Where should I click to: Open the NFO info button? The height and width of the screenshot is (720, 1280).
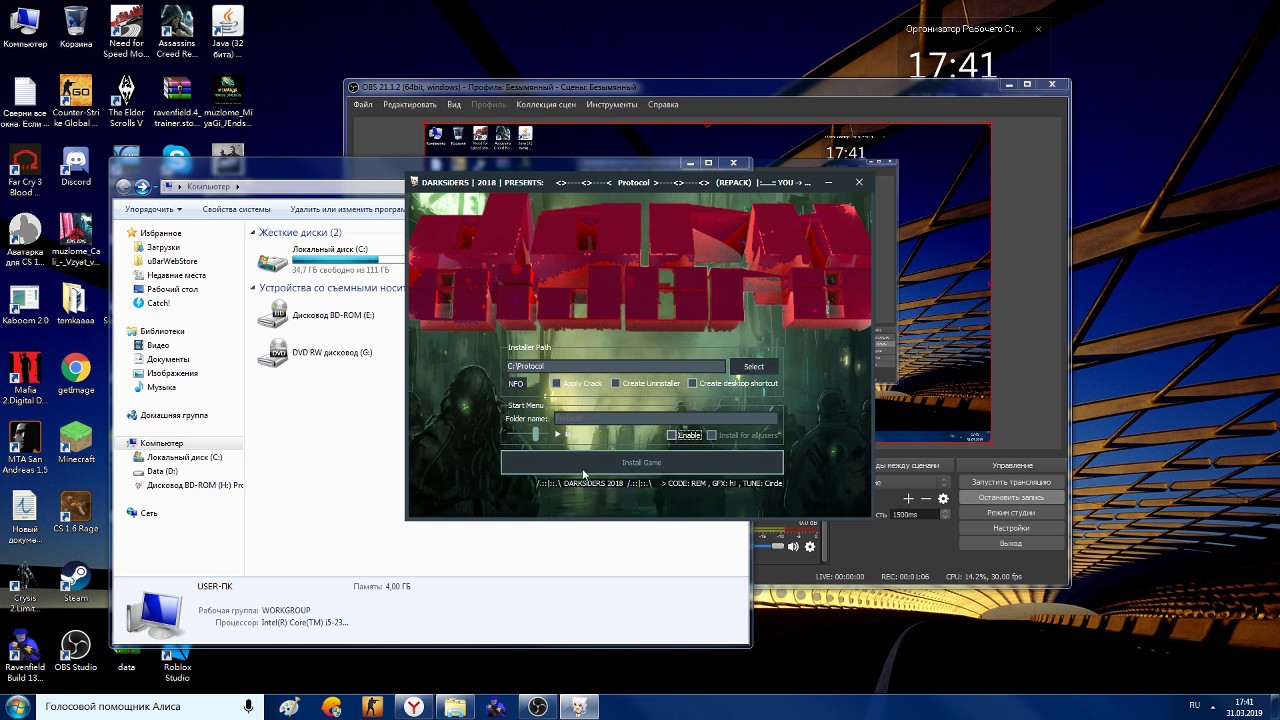(x=516, y=384)
